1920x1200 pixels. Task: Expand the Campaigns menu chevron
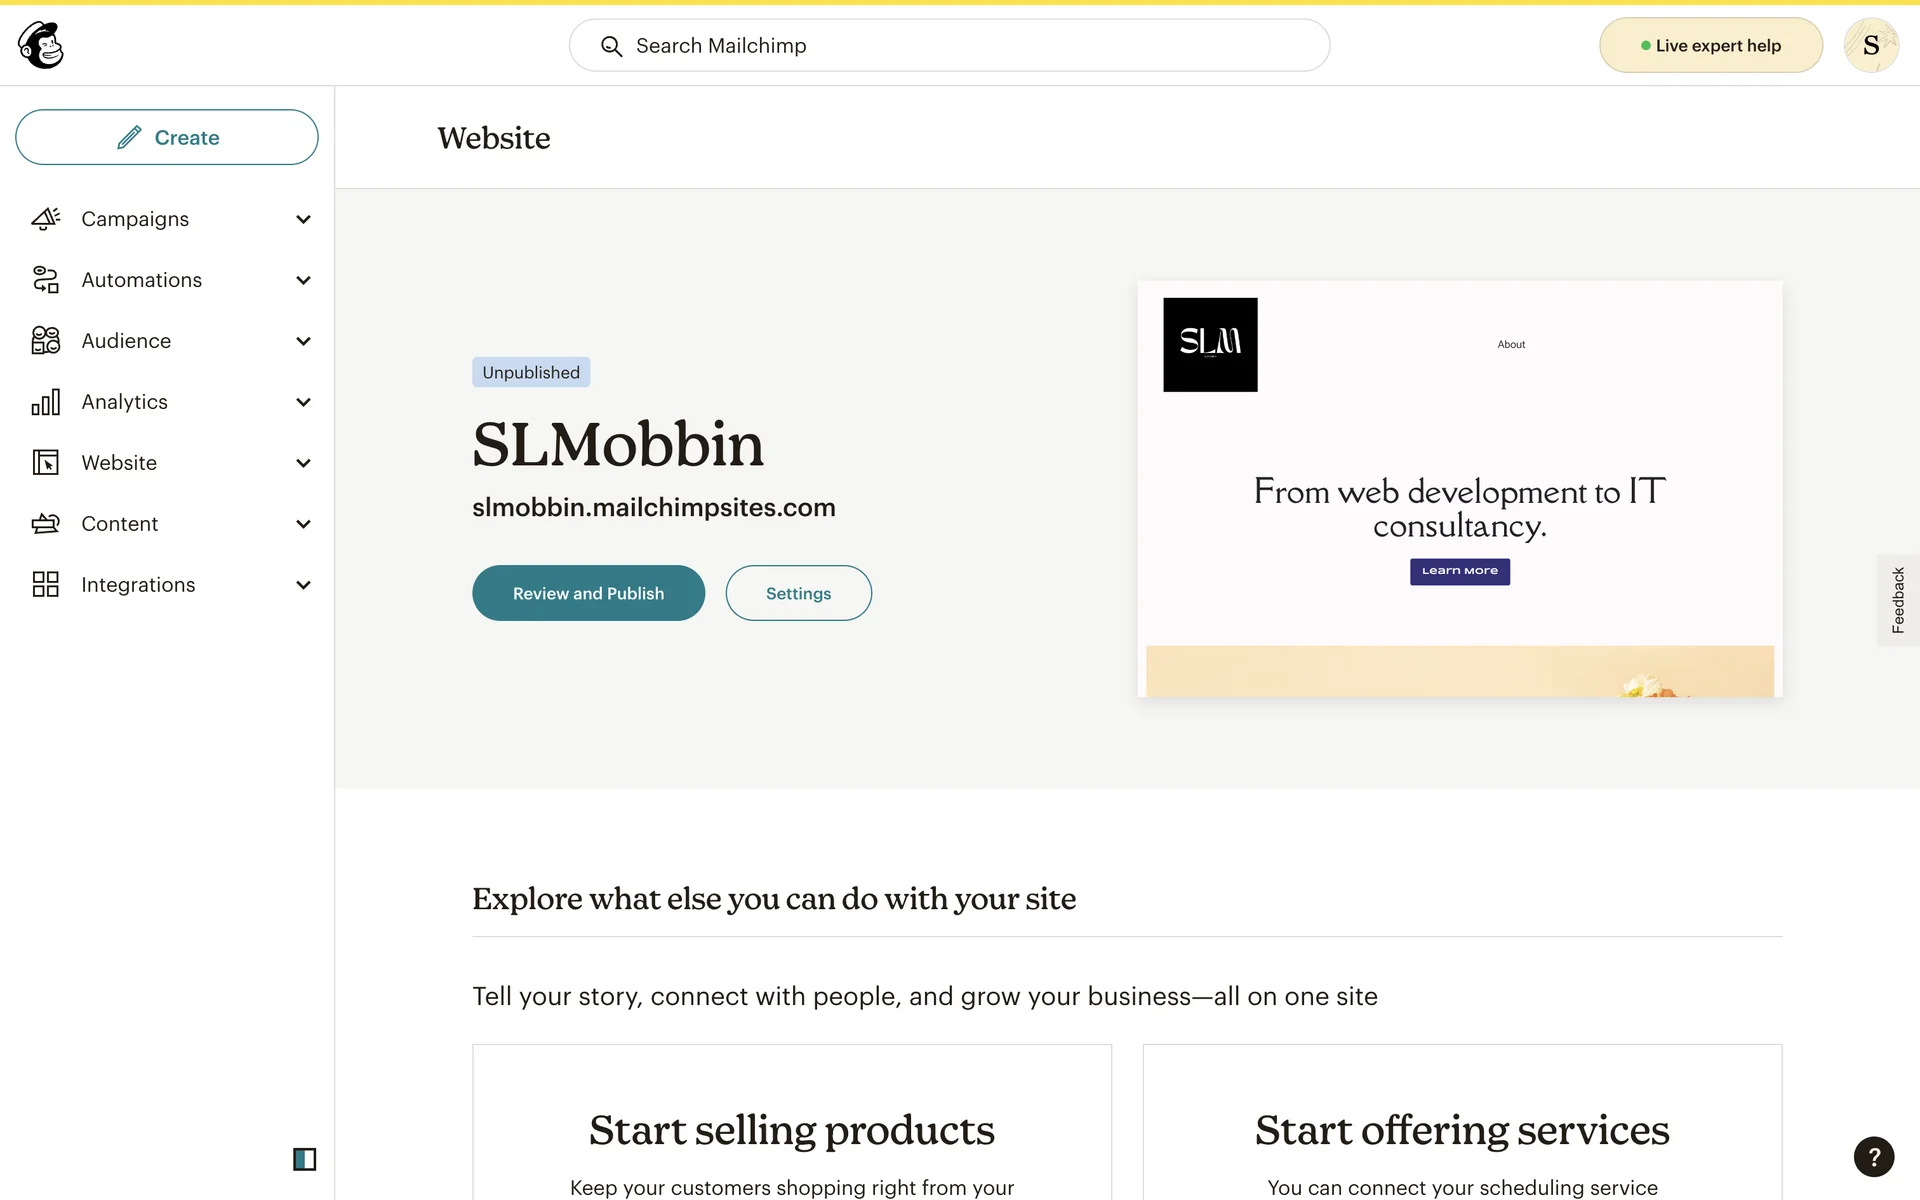tap(303, 219)
